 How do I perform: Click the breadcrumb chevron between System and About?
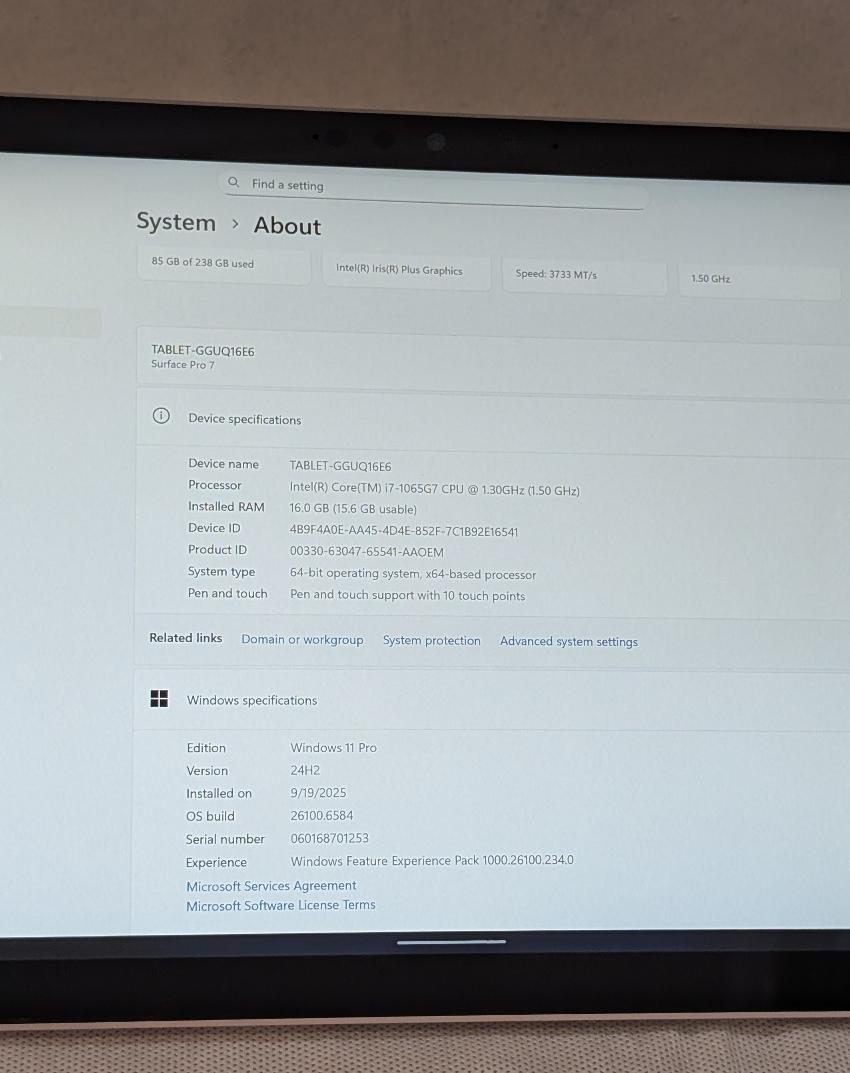click(x=235, y=224)
